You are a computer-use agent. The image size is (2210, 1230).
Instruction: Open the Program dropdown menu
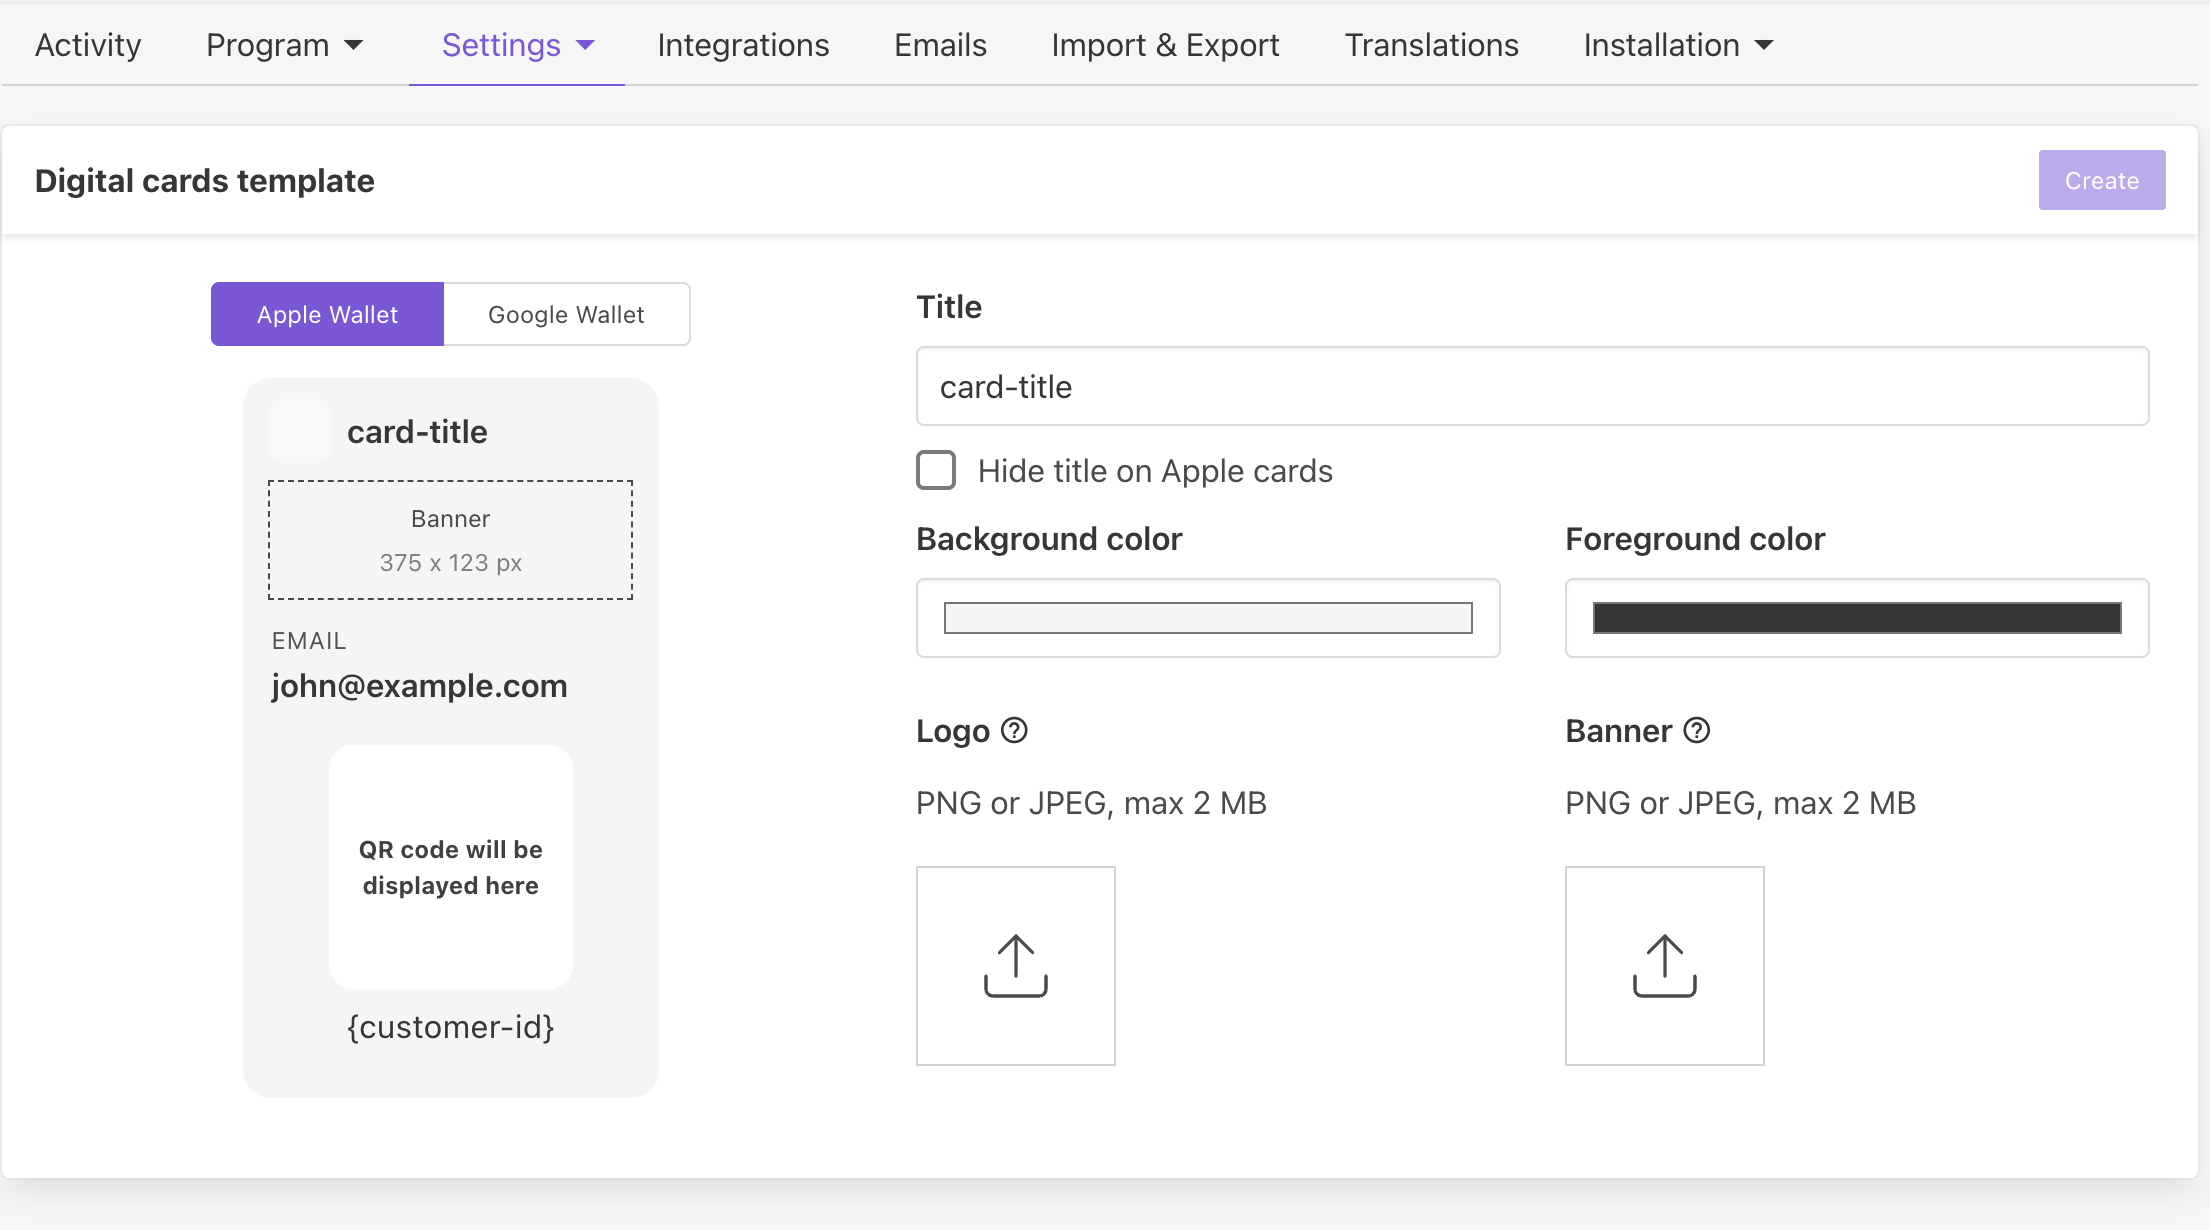(285, 45)
